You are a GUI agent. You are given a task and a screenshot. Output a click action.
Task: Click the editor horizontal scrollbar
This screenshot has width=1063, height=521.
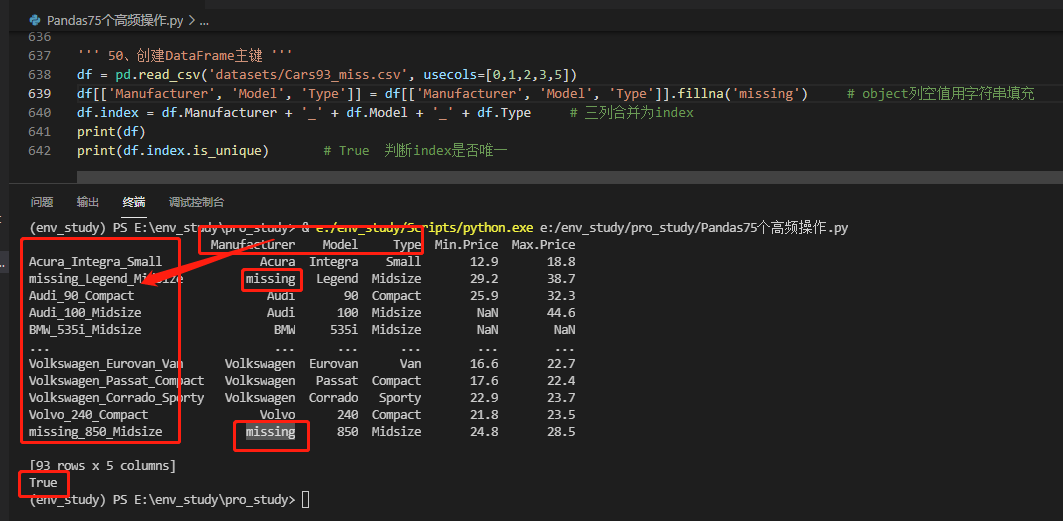[569, 177]
